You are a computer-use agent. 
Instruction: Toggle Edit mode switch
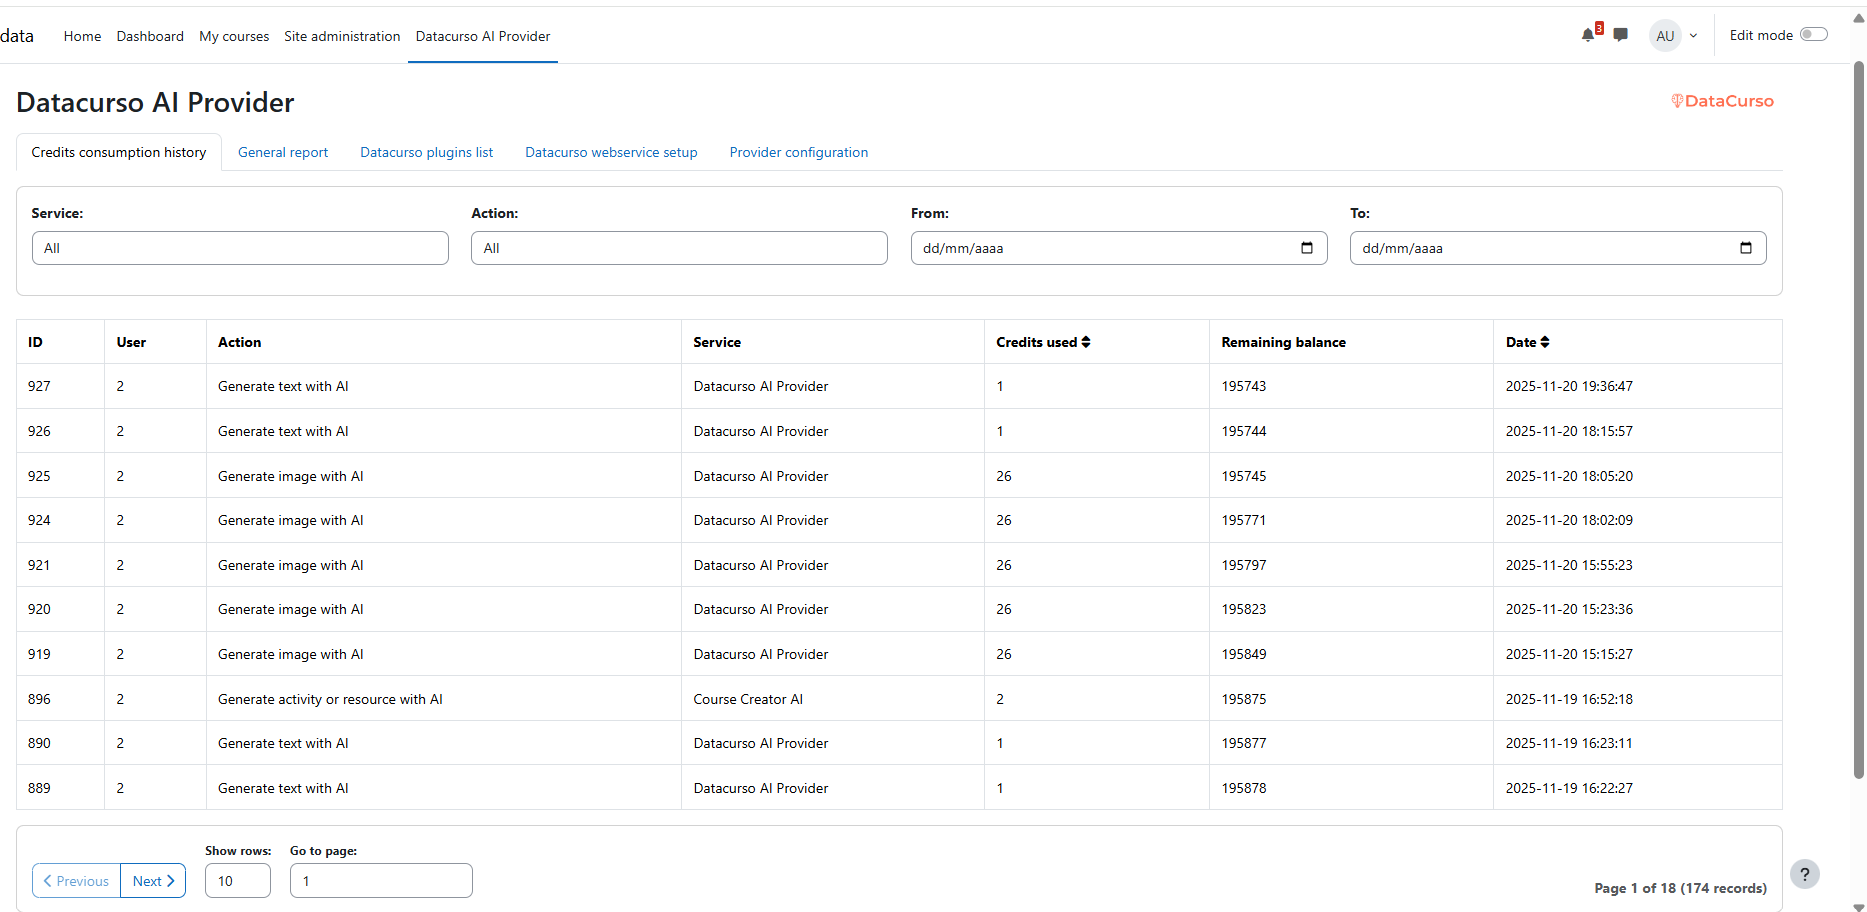1814,35
